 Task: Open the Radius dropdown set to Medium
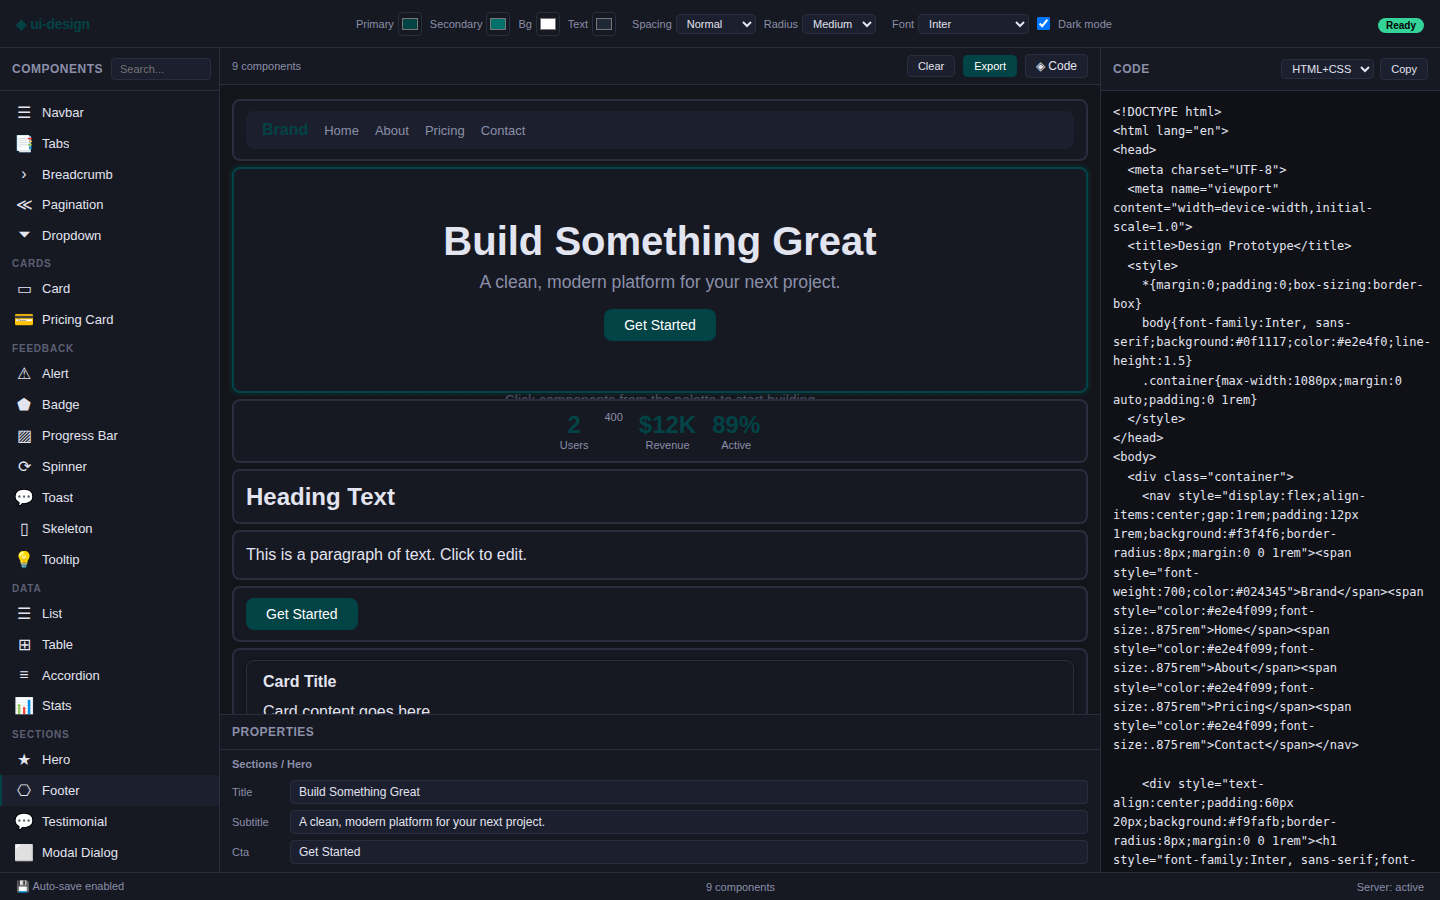[839, 24]
